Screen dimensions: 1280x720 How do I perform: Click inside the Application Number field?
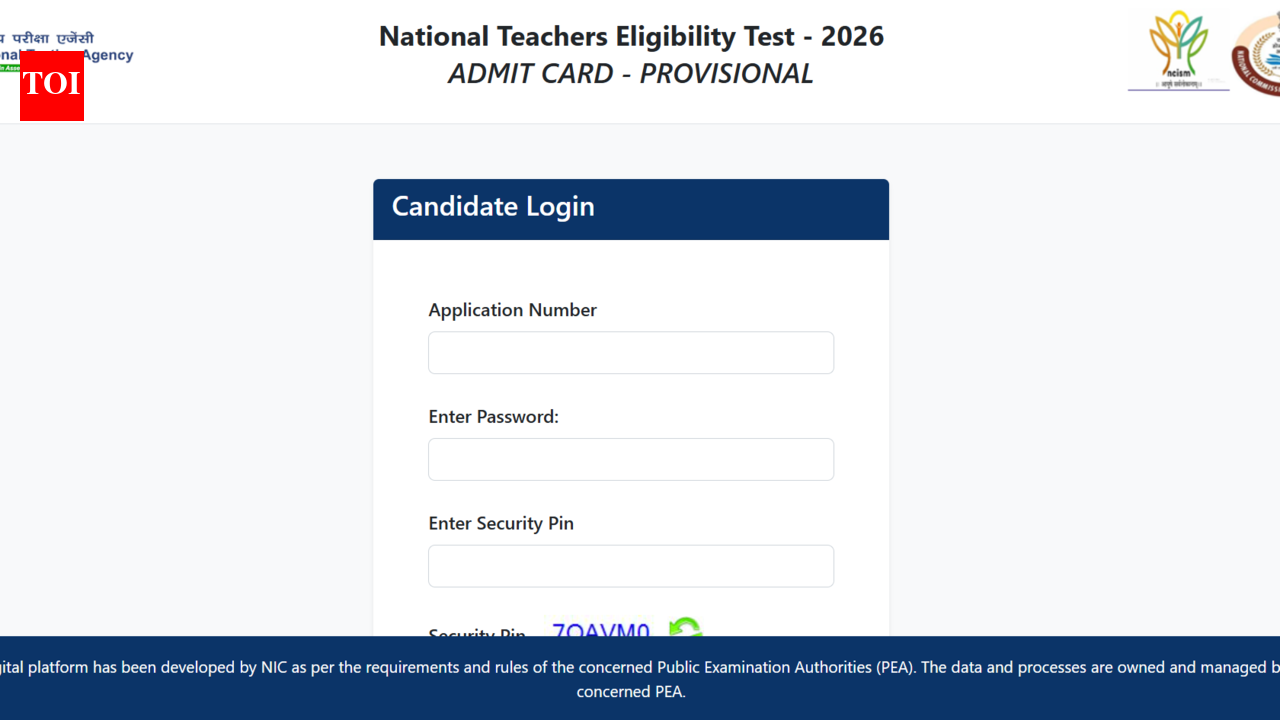630,352
